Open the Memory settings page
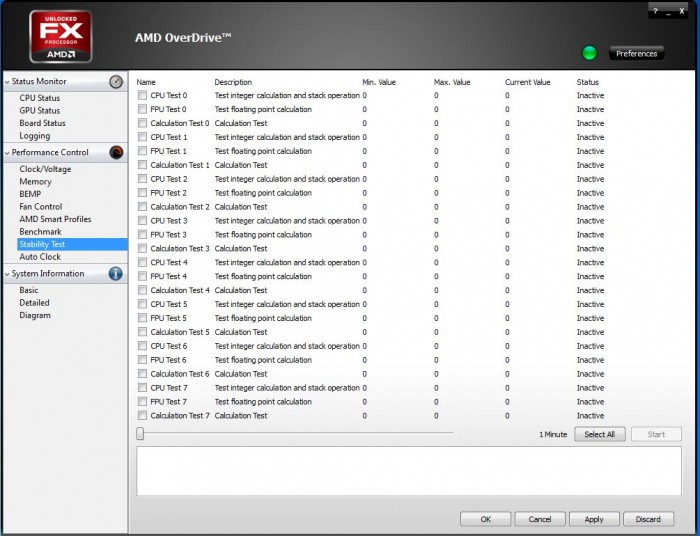 35,182
